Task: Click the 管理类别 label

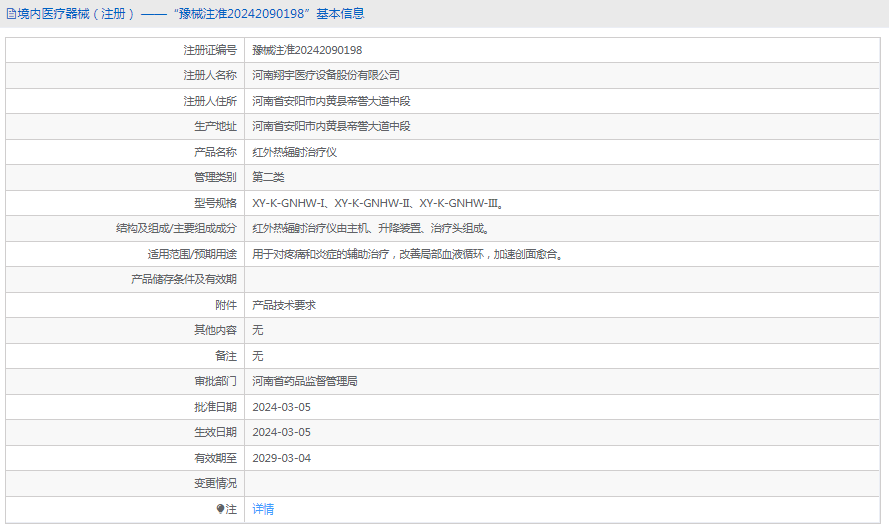Action: (215, 177)
